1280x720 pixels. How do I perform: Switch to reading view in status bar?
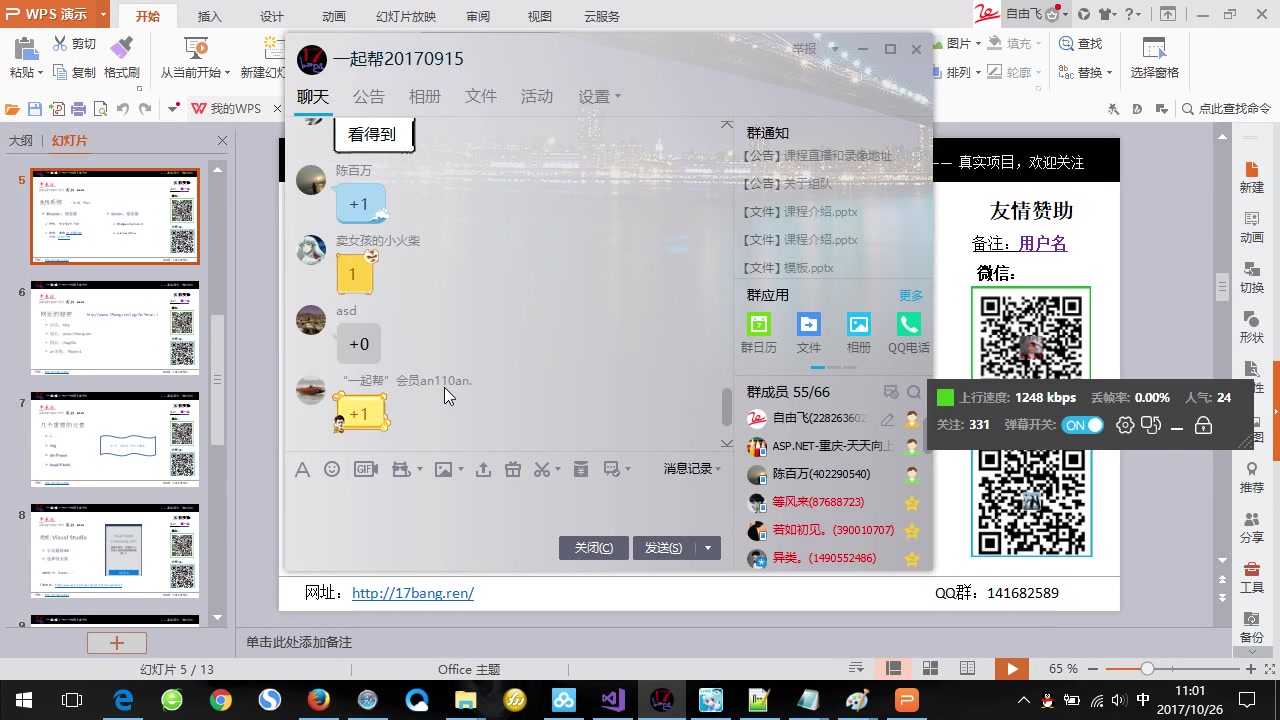[967, 668]
